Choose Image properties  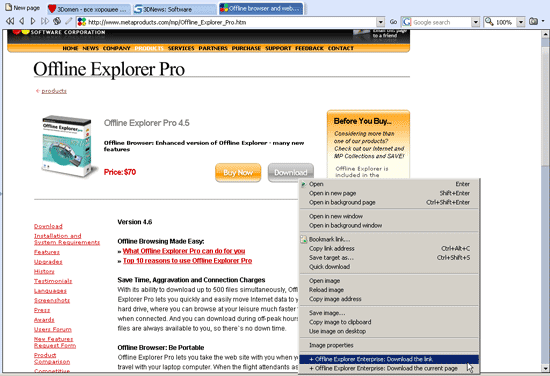click(x=389, y=345)
